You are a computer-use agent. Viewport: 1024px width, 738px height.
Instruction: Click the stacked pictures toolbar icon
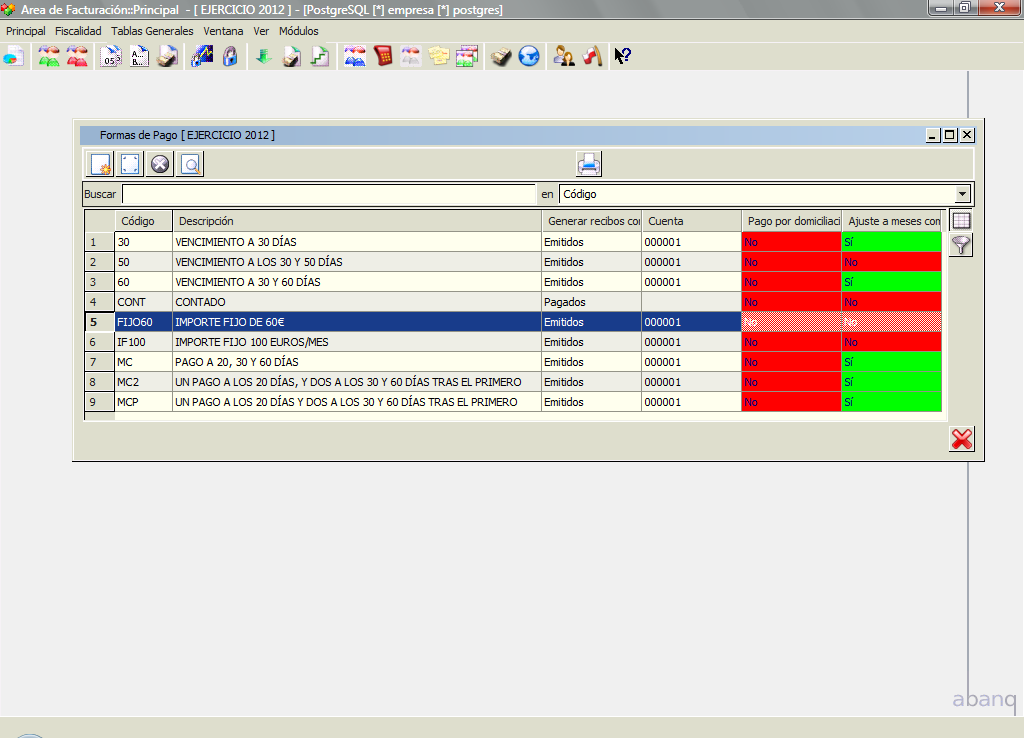(467, 56)
